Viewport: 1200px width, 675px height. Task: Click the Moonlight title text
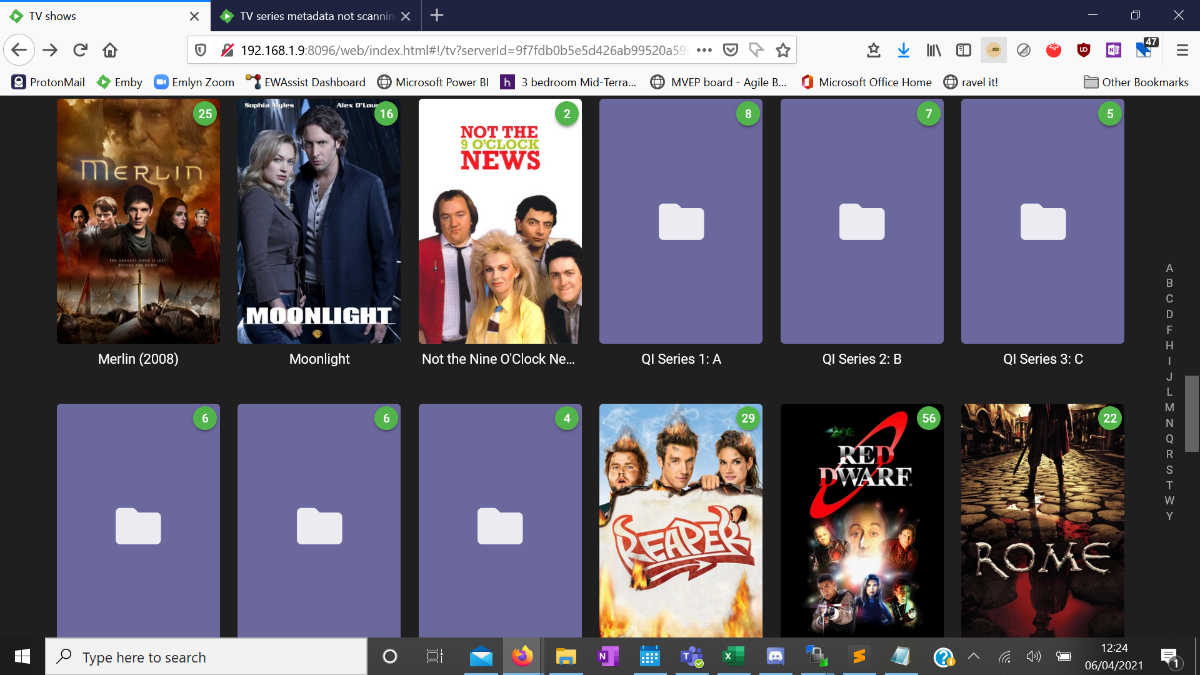[x=319, y=359]
